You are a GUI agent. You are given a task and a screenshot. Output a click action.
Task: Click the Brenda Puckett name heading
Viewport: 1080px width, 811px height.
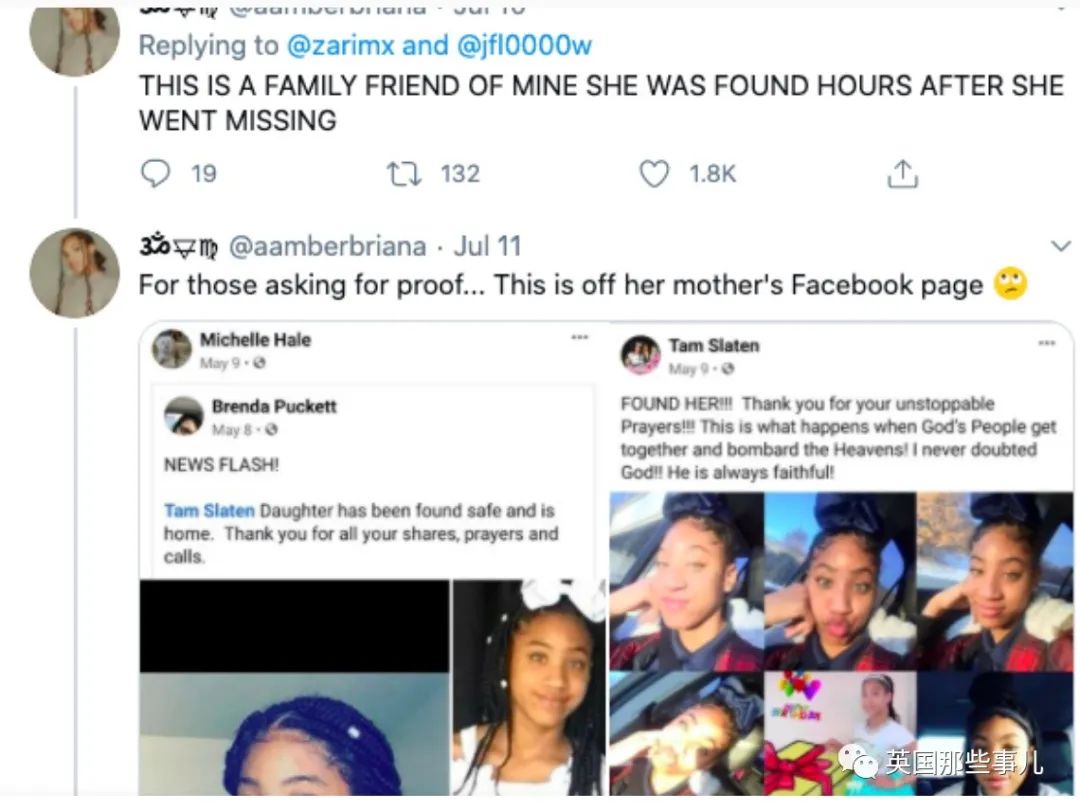pos(274,406)
